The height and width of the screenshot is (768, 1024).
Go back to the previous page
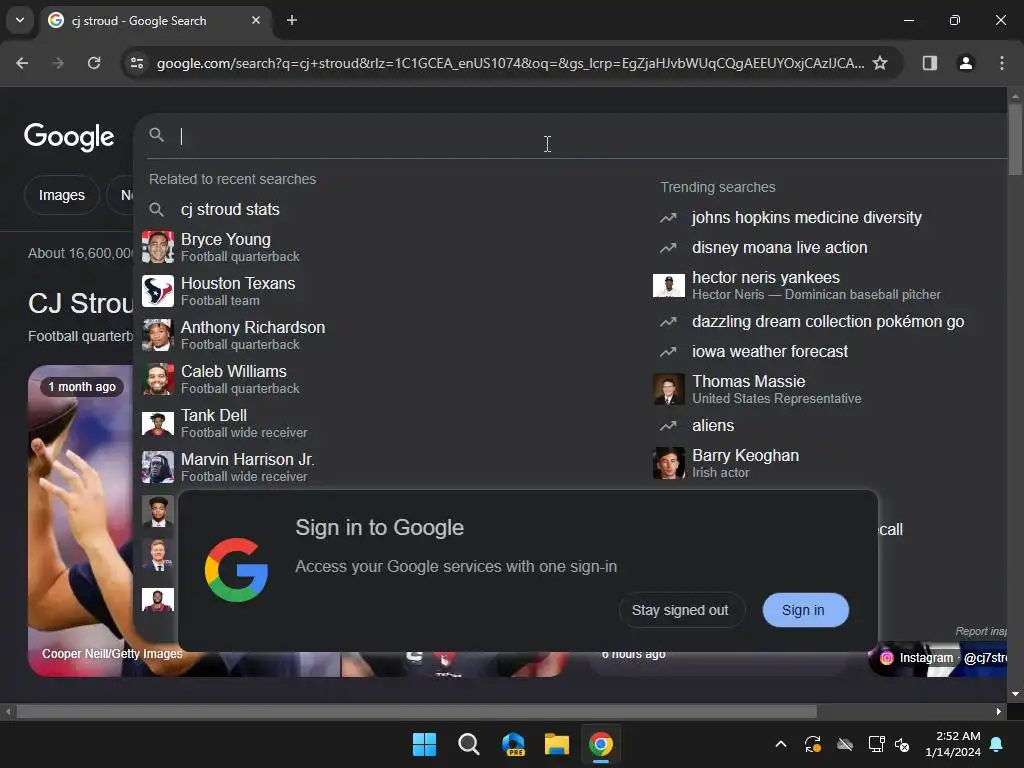pyautogui.click(x=22, y=63)
